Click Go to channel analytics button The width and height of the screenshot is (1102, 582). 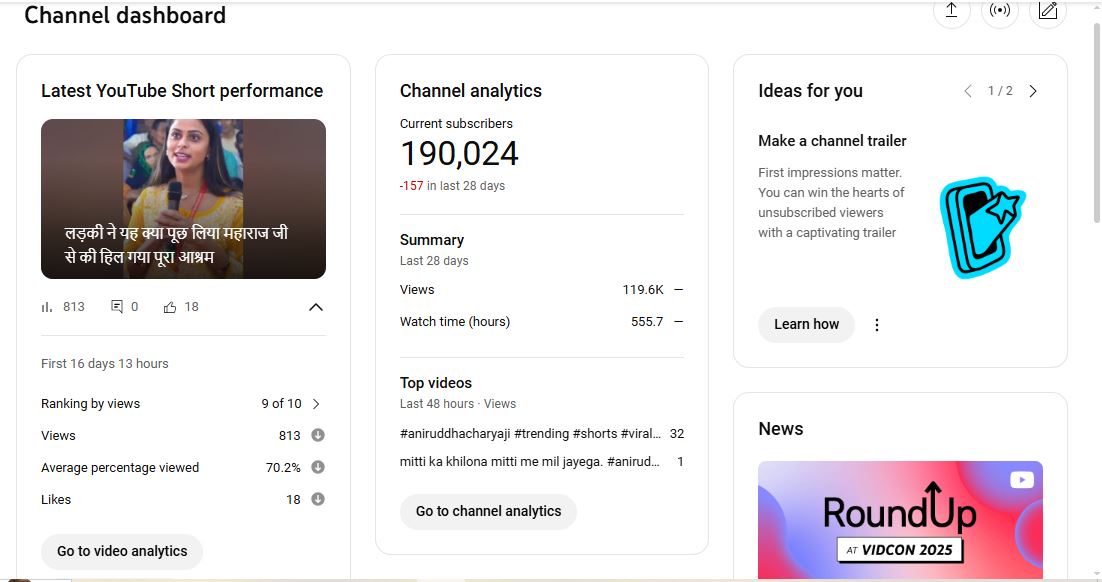[x=488, y=511]
